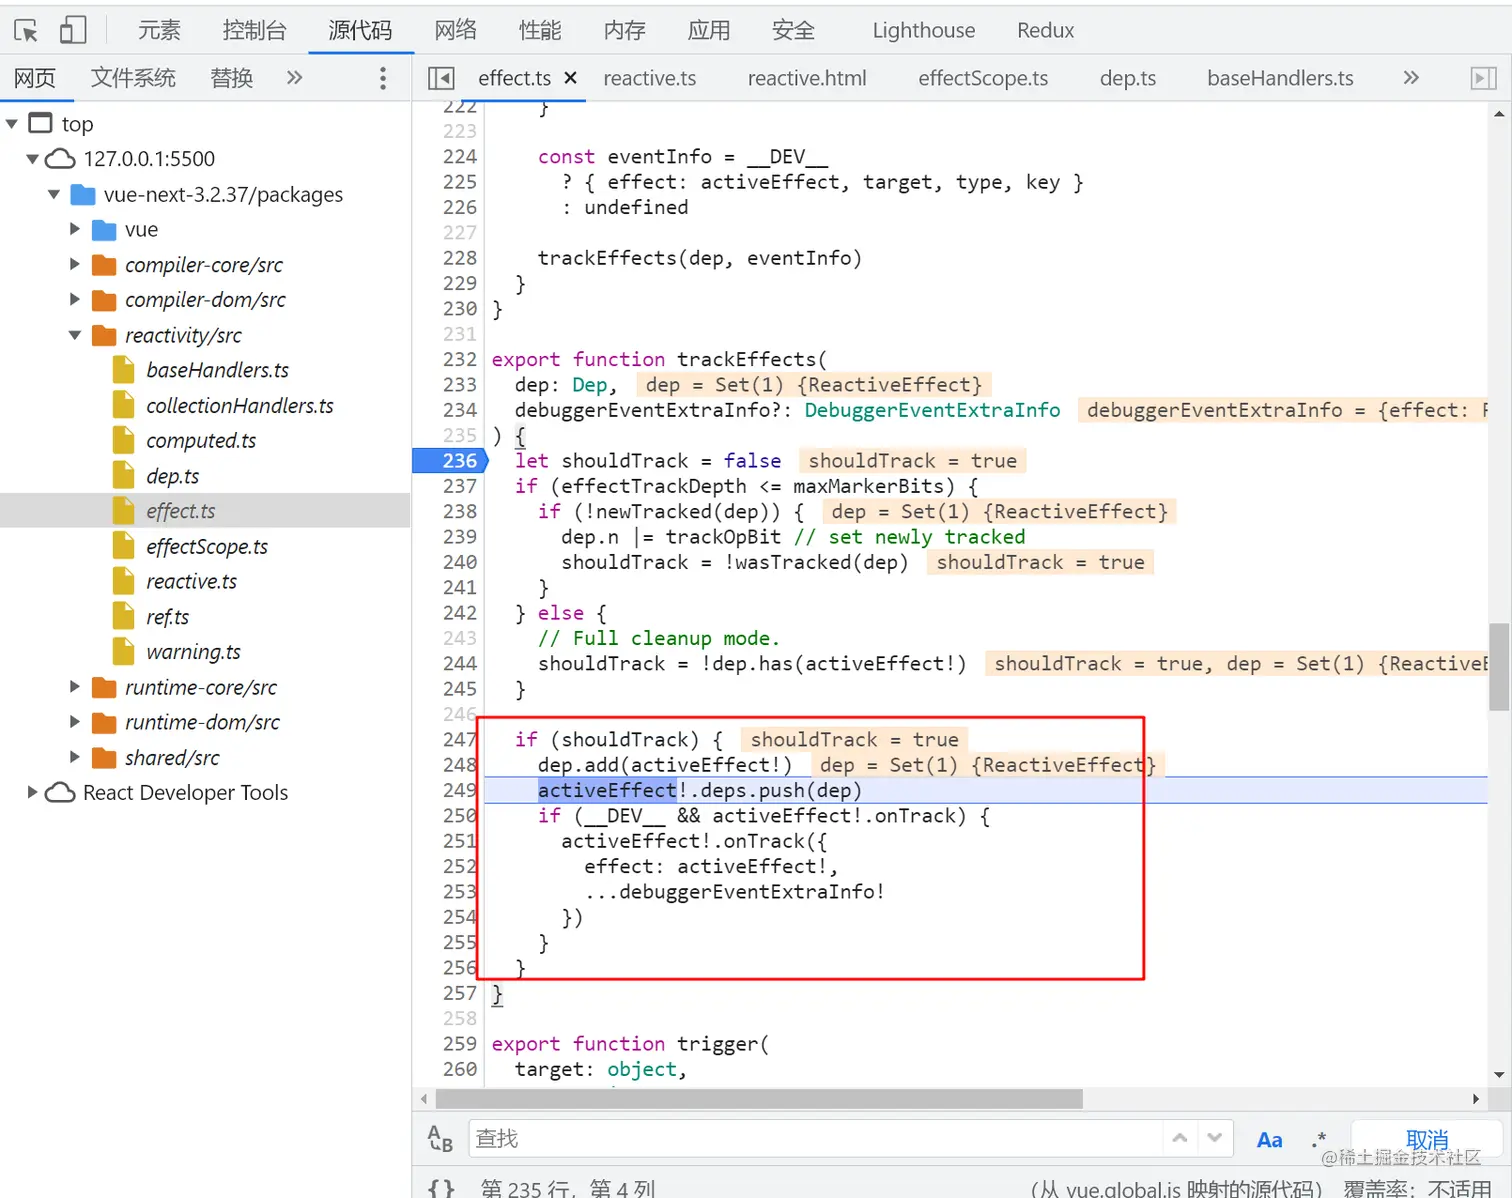Show more navigator tabs chevron

[x=294, y=78]
